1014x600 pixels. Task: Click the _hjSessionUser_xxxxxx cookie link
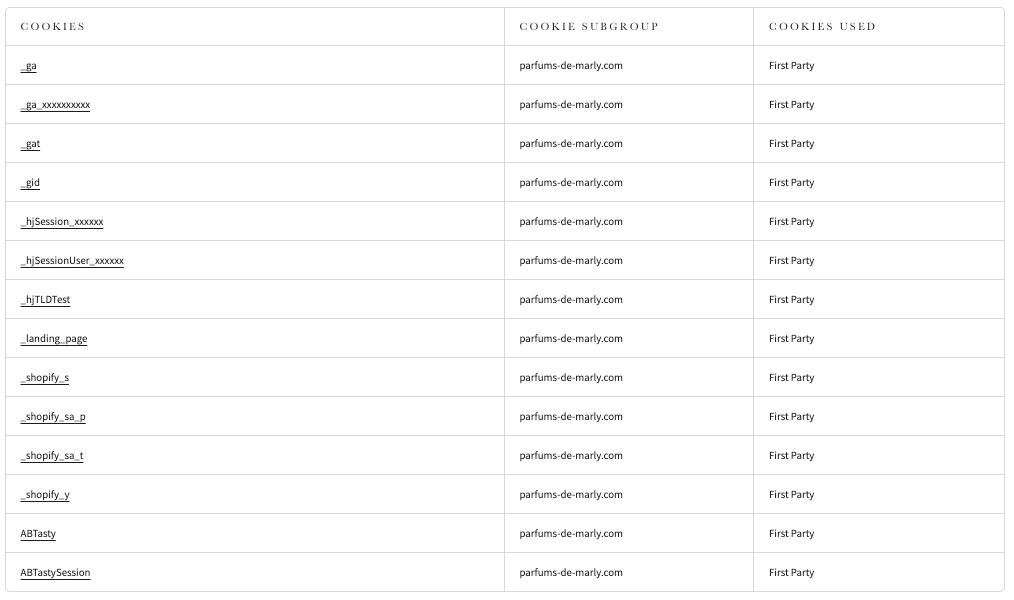(x=72, y=261)
